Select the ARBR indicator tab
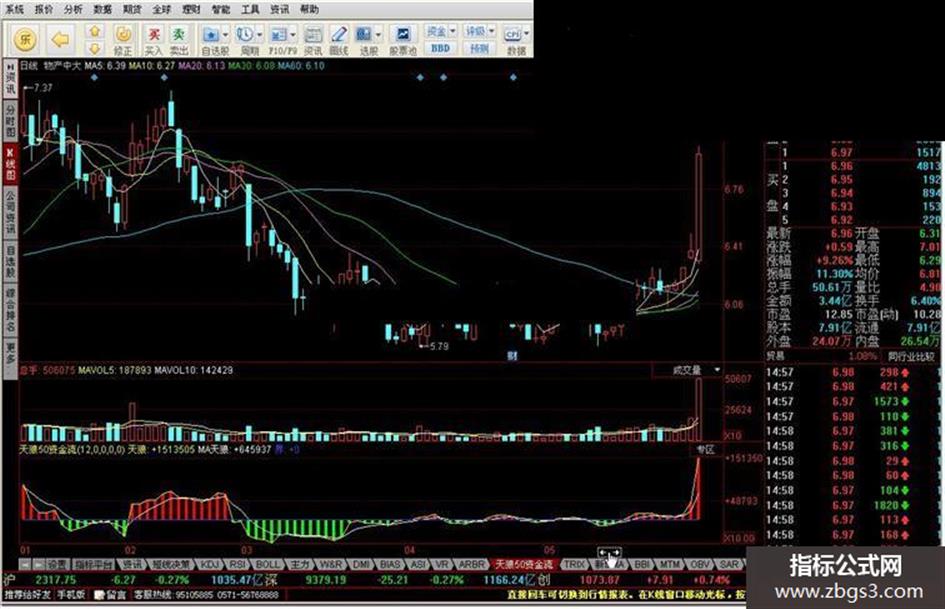This screenshot has width=945, height=609. click(x=472, y=564)
